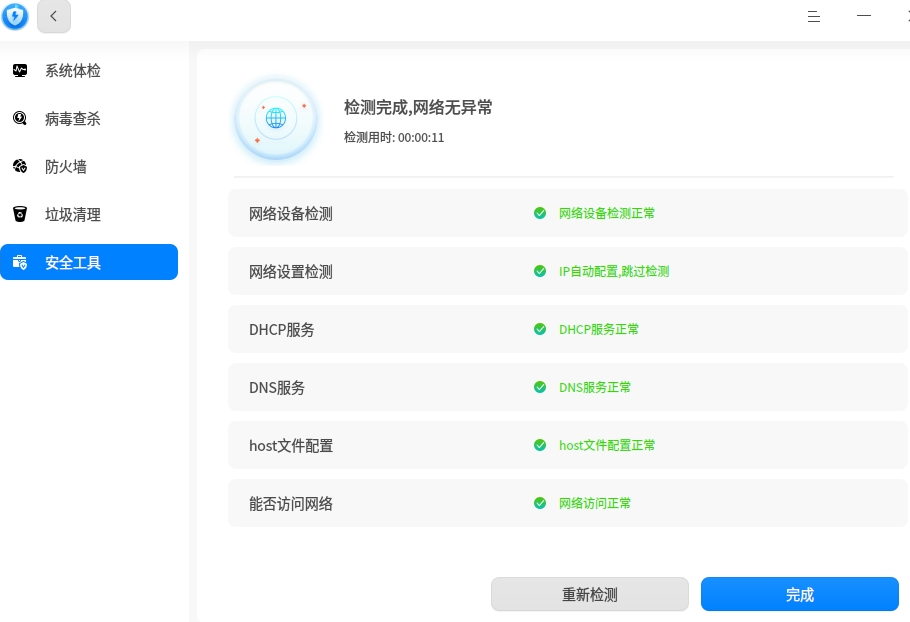Open the 防火墙 section

coord(89,167)
